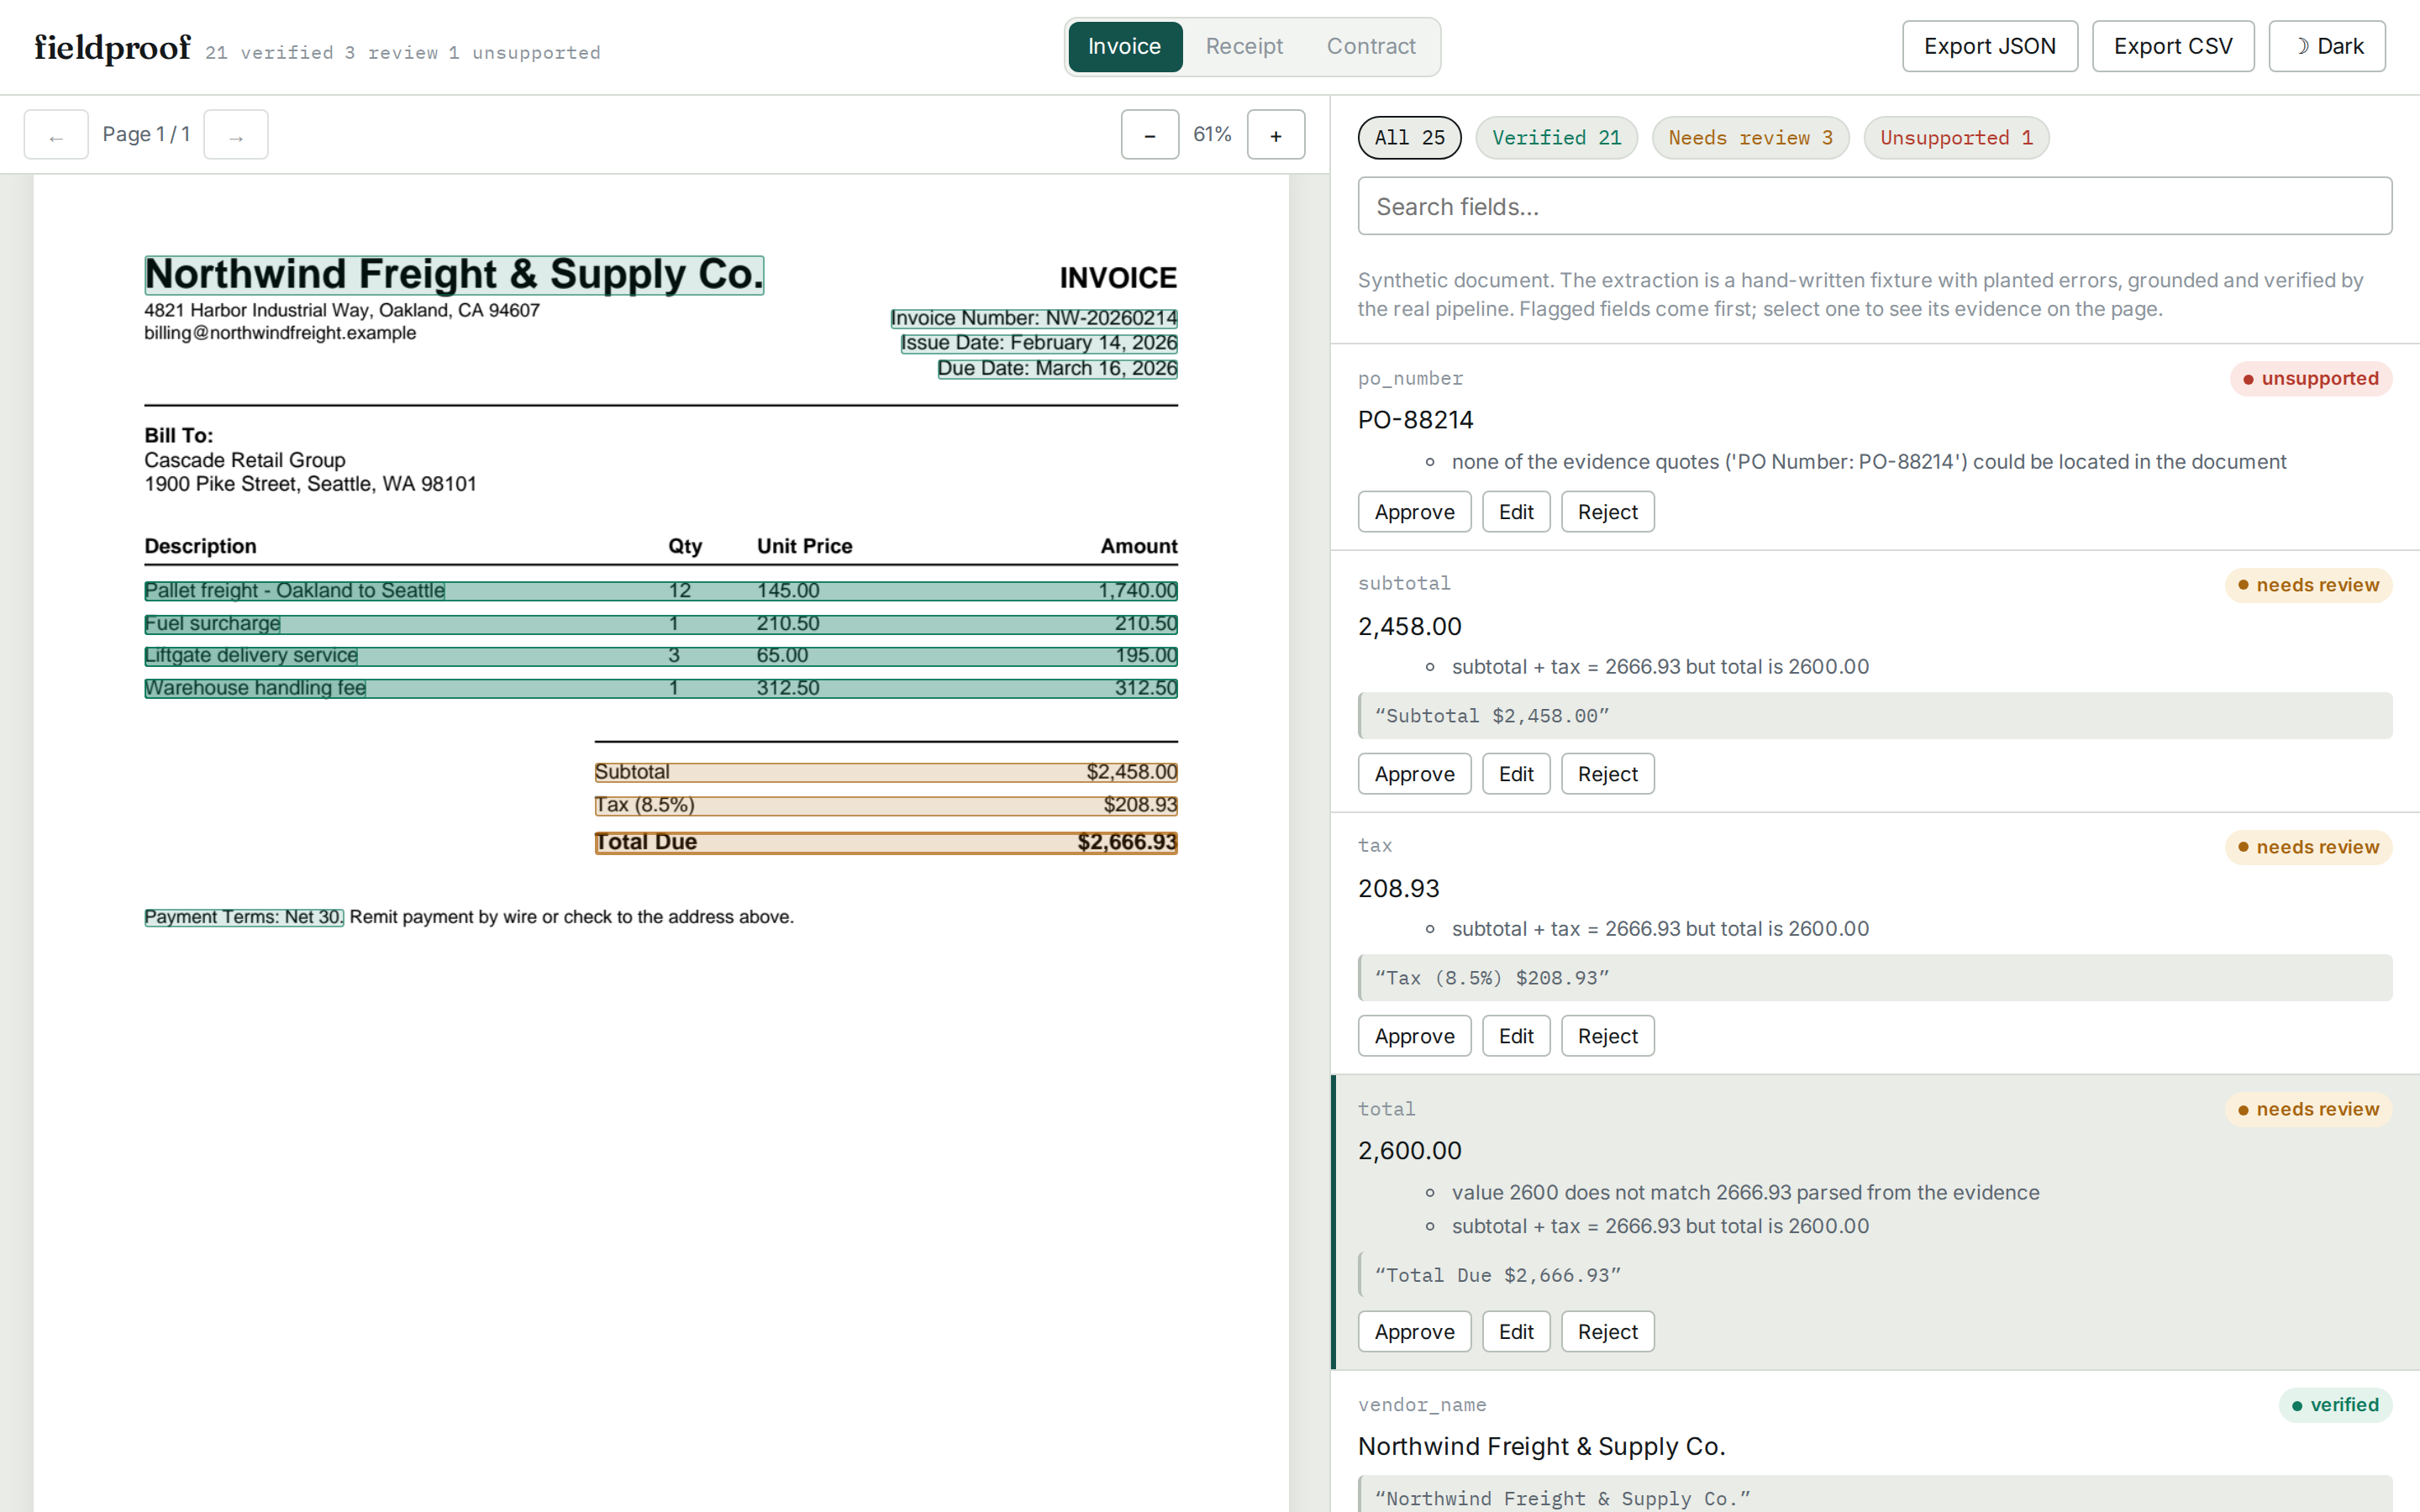
Task: Focus the Search fields input
Action: click(1874, 206)
